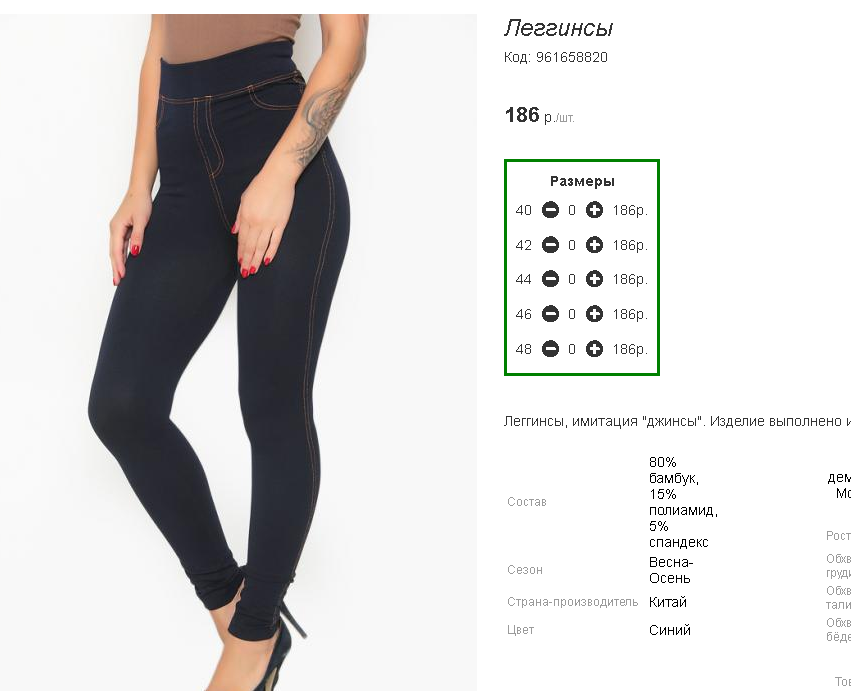
Task: Click quantity value for size 48
Action: point(571,349)
